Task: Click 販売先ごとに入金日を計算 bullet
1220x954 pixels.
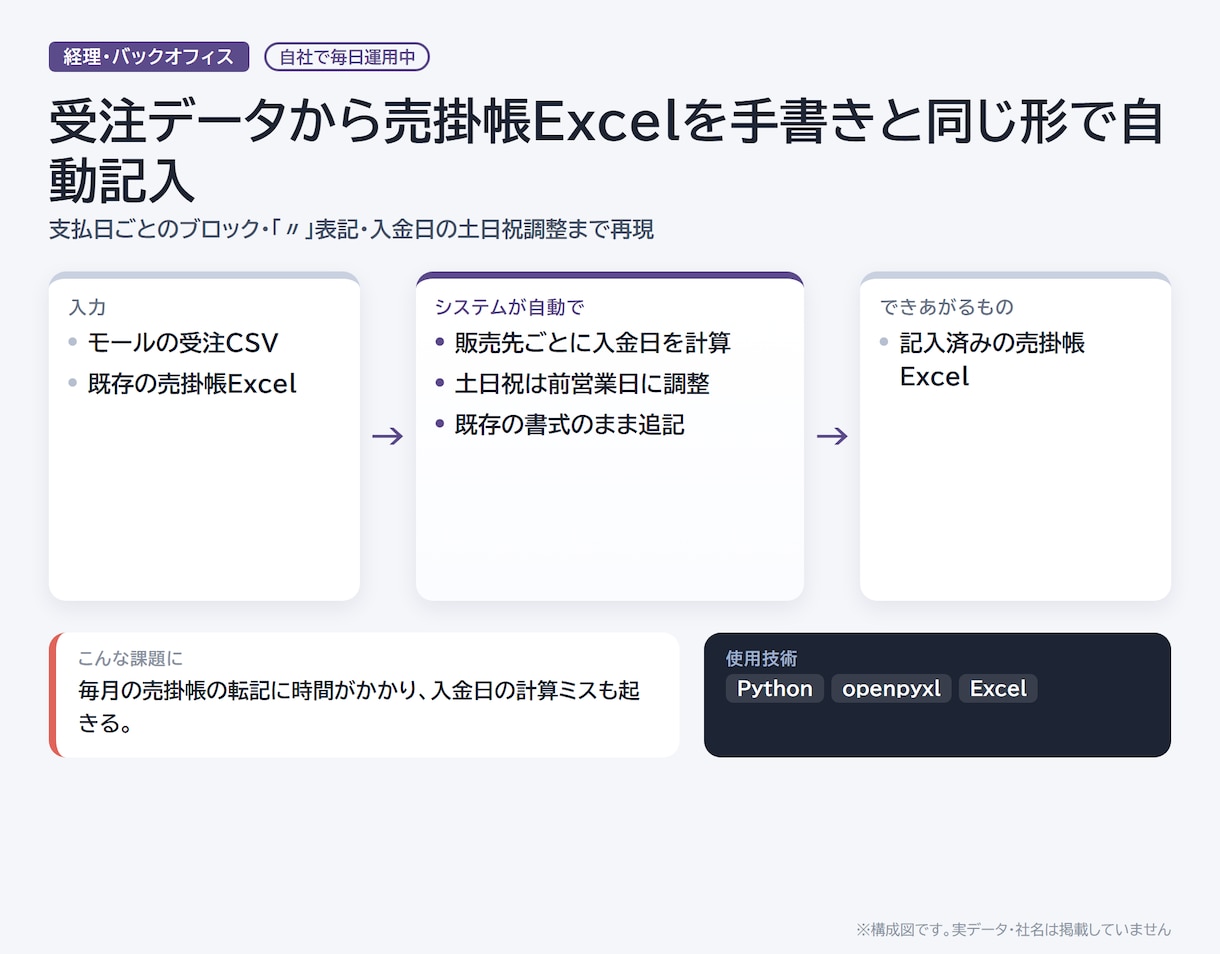Action: [593, 343]
